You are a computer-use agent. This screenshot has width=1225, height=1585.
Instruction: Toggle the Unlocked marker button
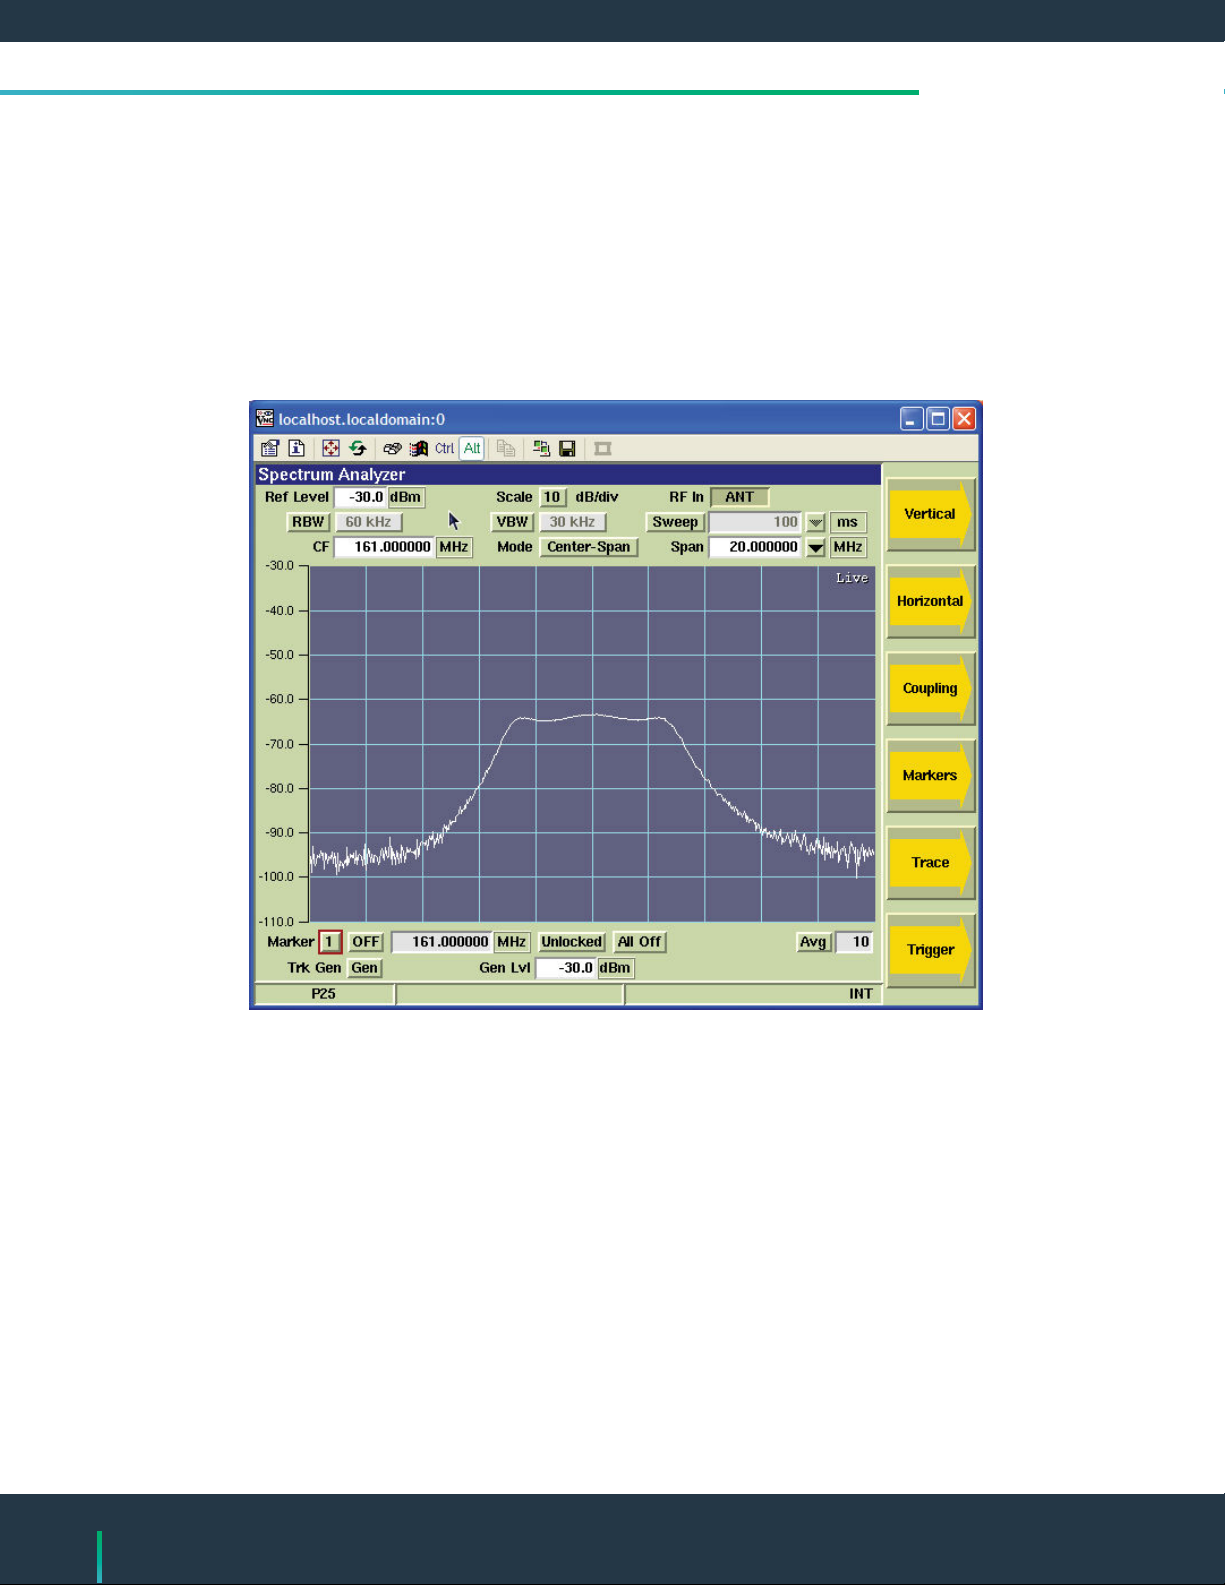(572, 942)
